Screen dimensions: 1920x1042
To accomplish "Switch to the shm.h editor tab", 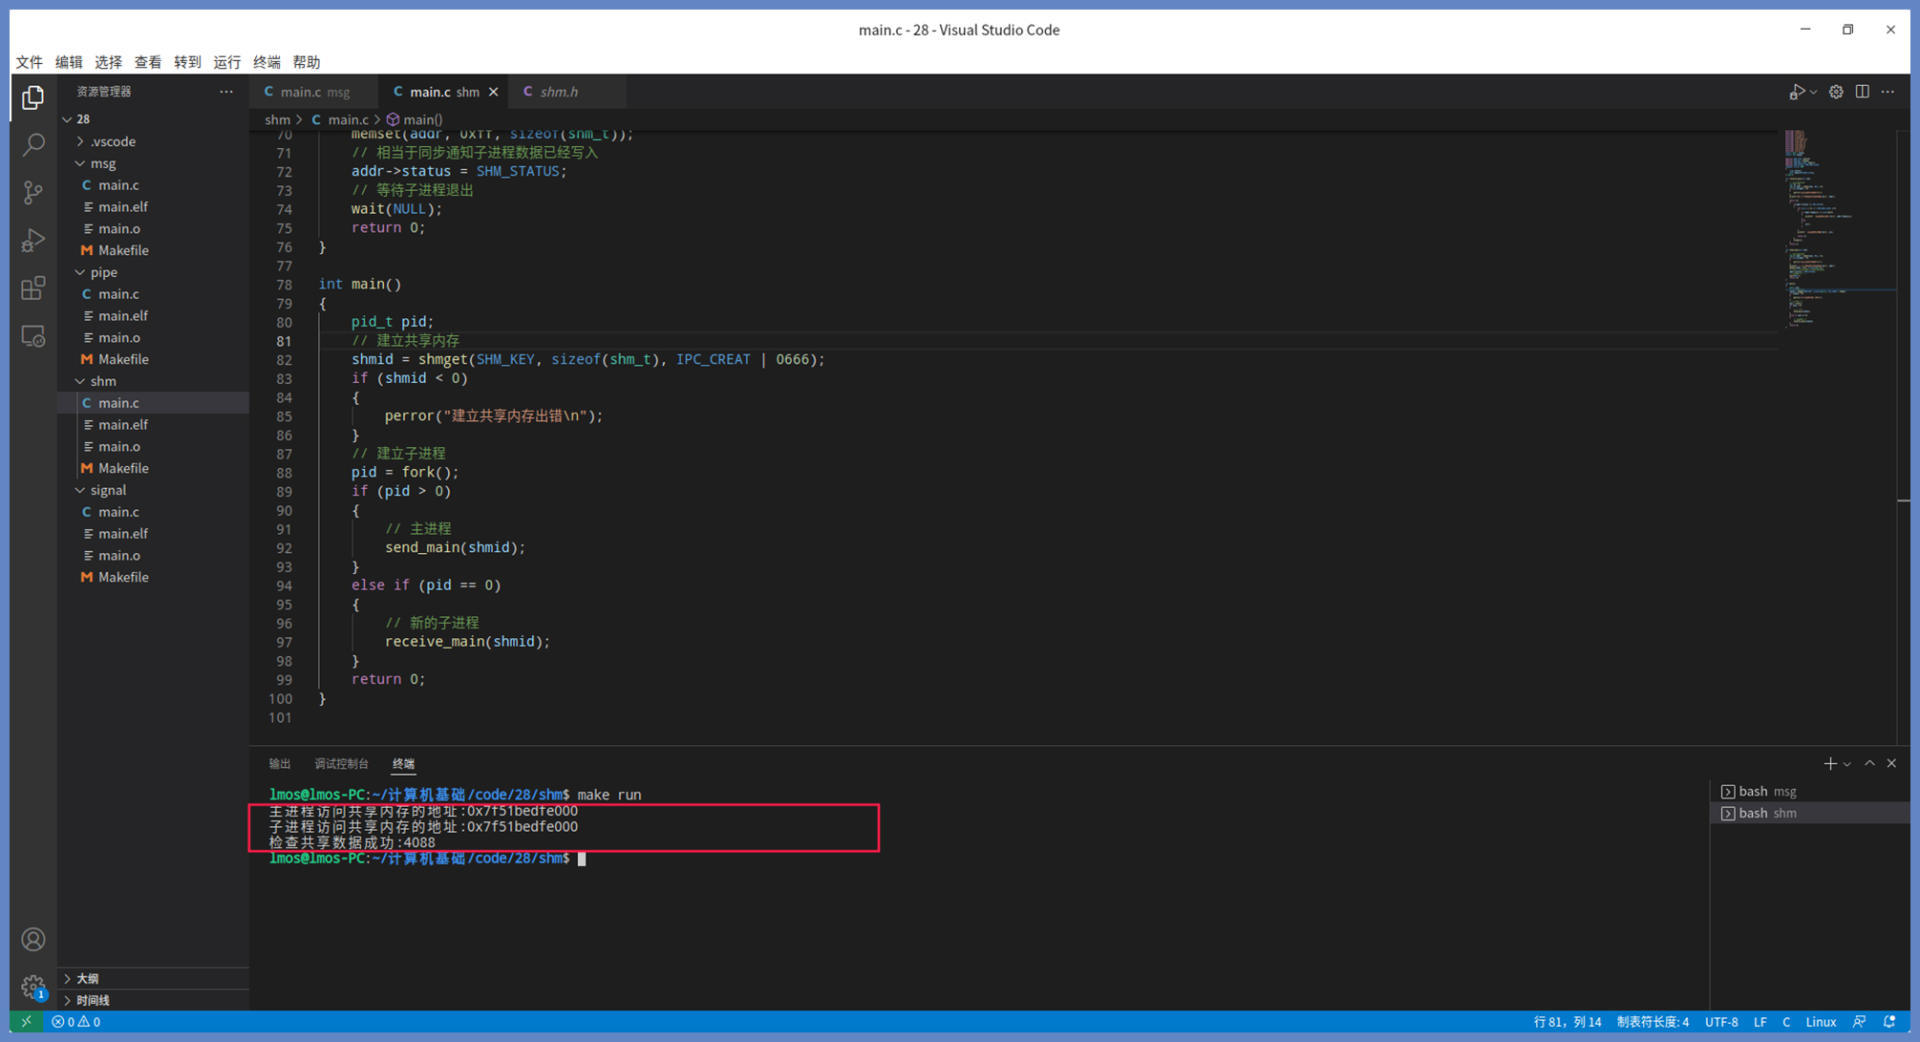I will [558, 92].
